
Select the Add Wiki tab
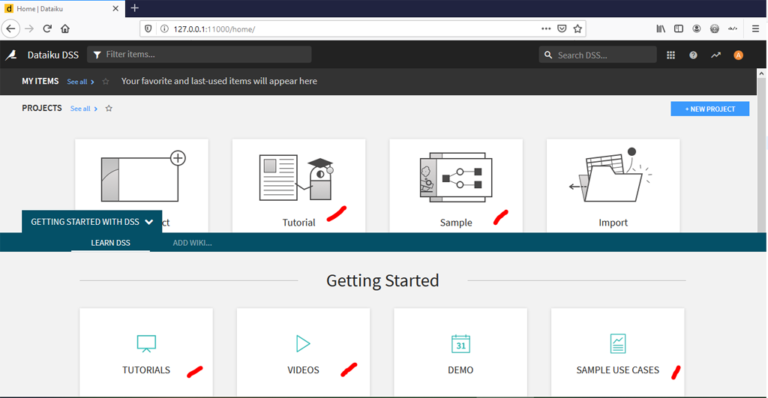tap(192, 243)
